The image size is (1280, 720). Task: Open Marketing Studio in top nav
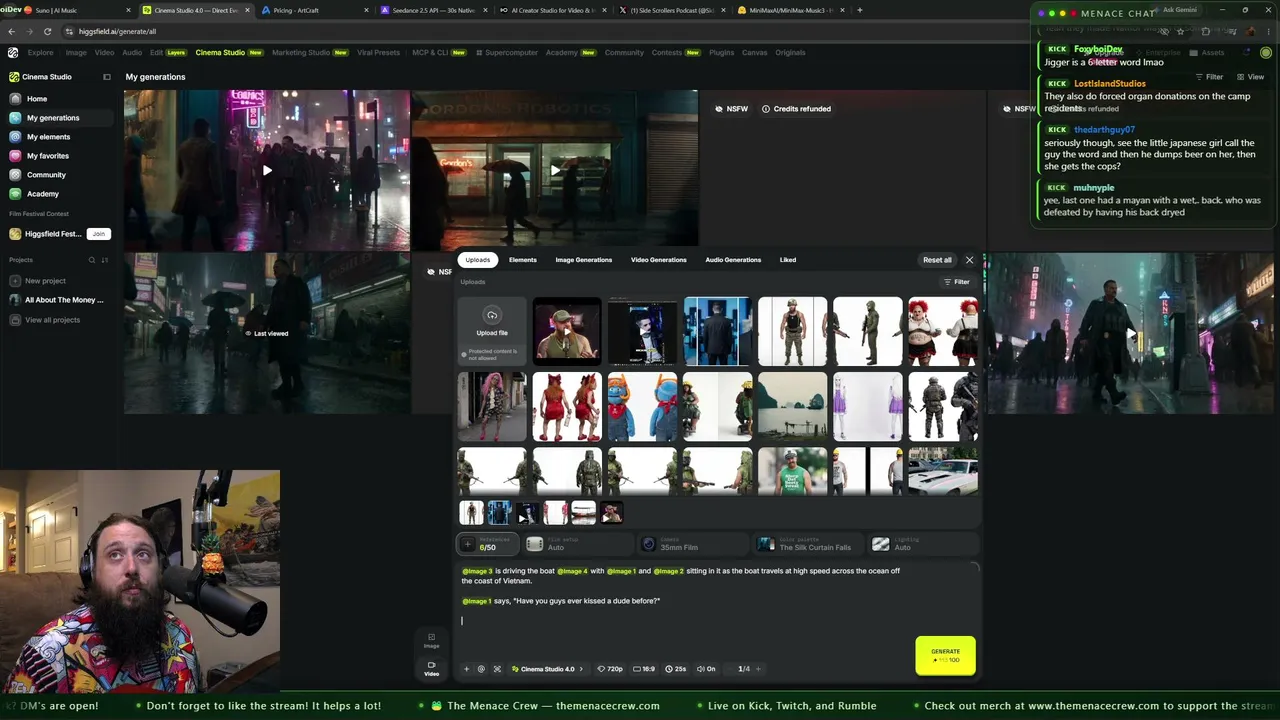pos(310,52)
